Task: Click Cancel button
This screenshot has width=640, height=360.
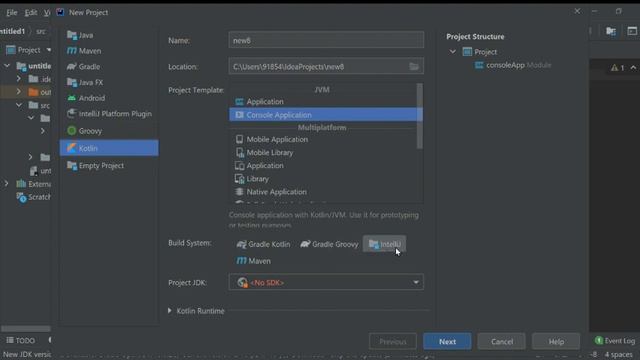Action: (502, 342)
